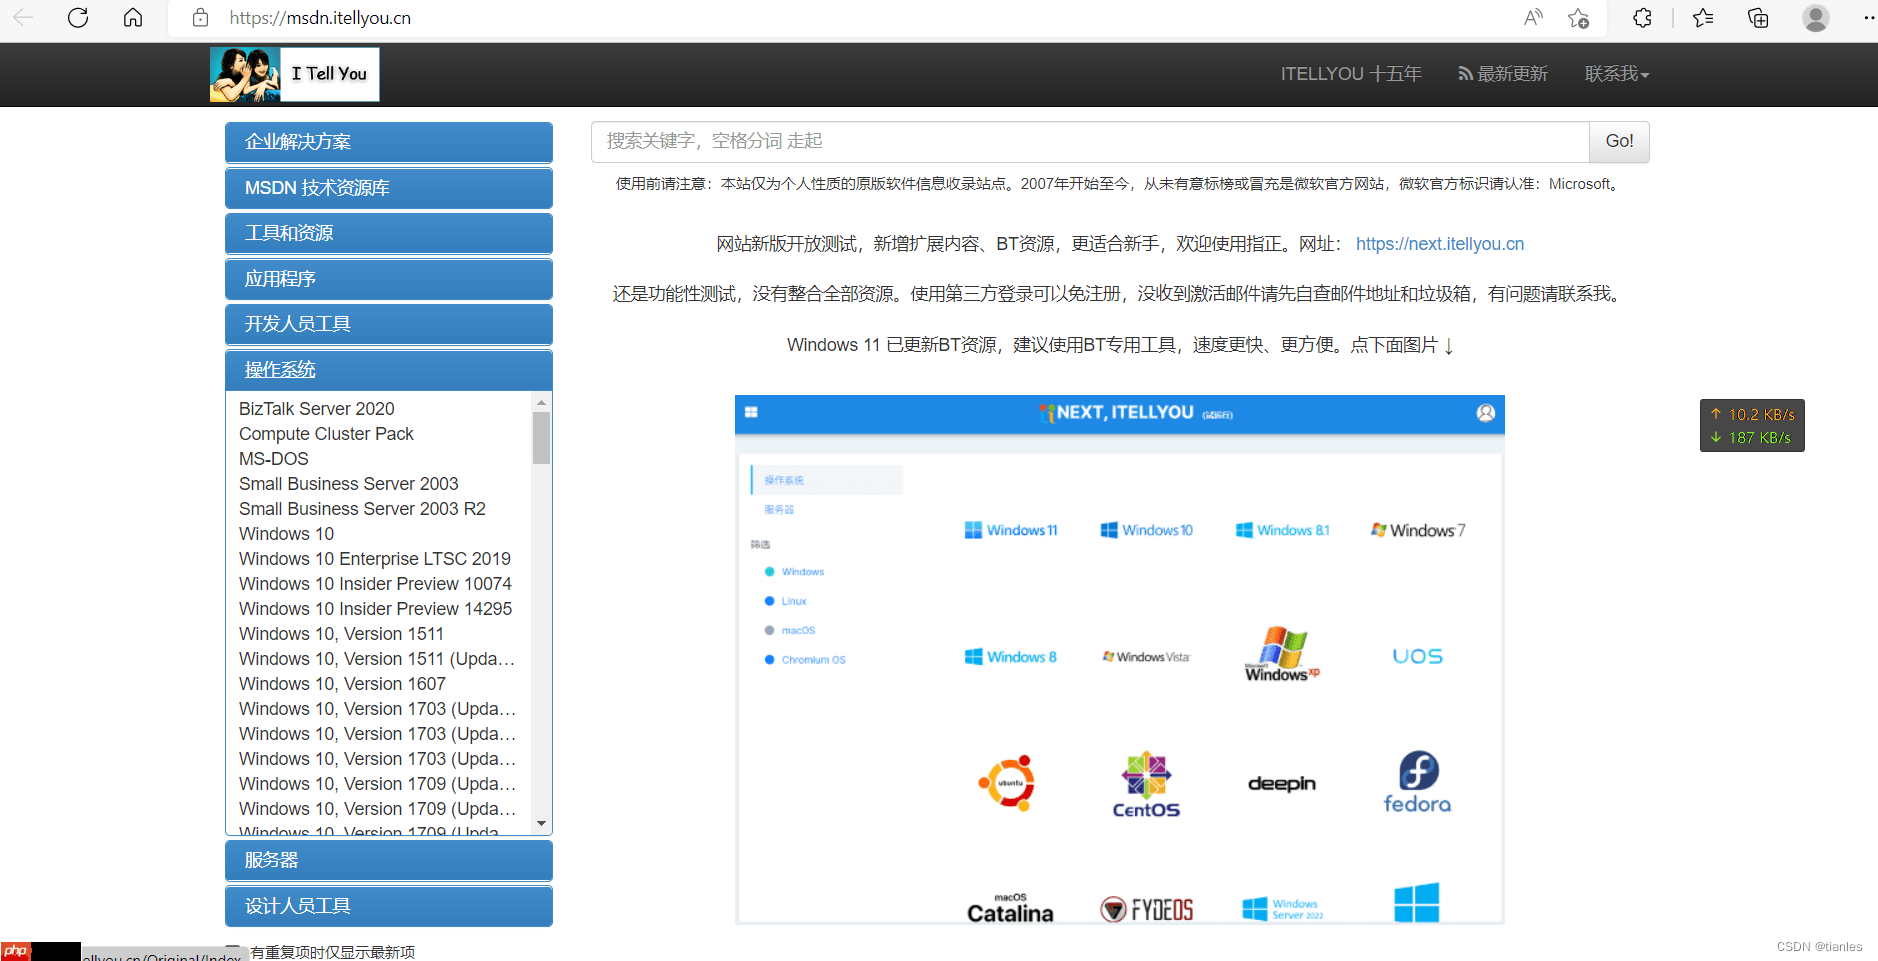Open browser settings ellipsis menu
This screenshot has height=961, width=1878.
(x=1868, y=17)
